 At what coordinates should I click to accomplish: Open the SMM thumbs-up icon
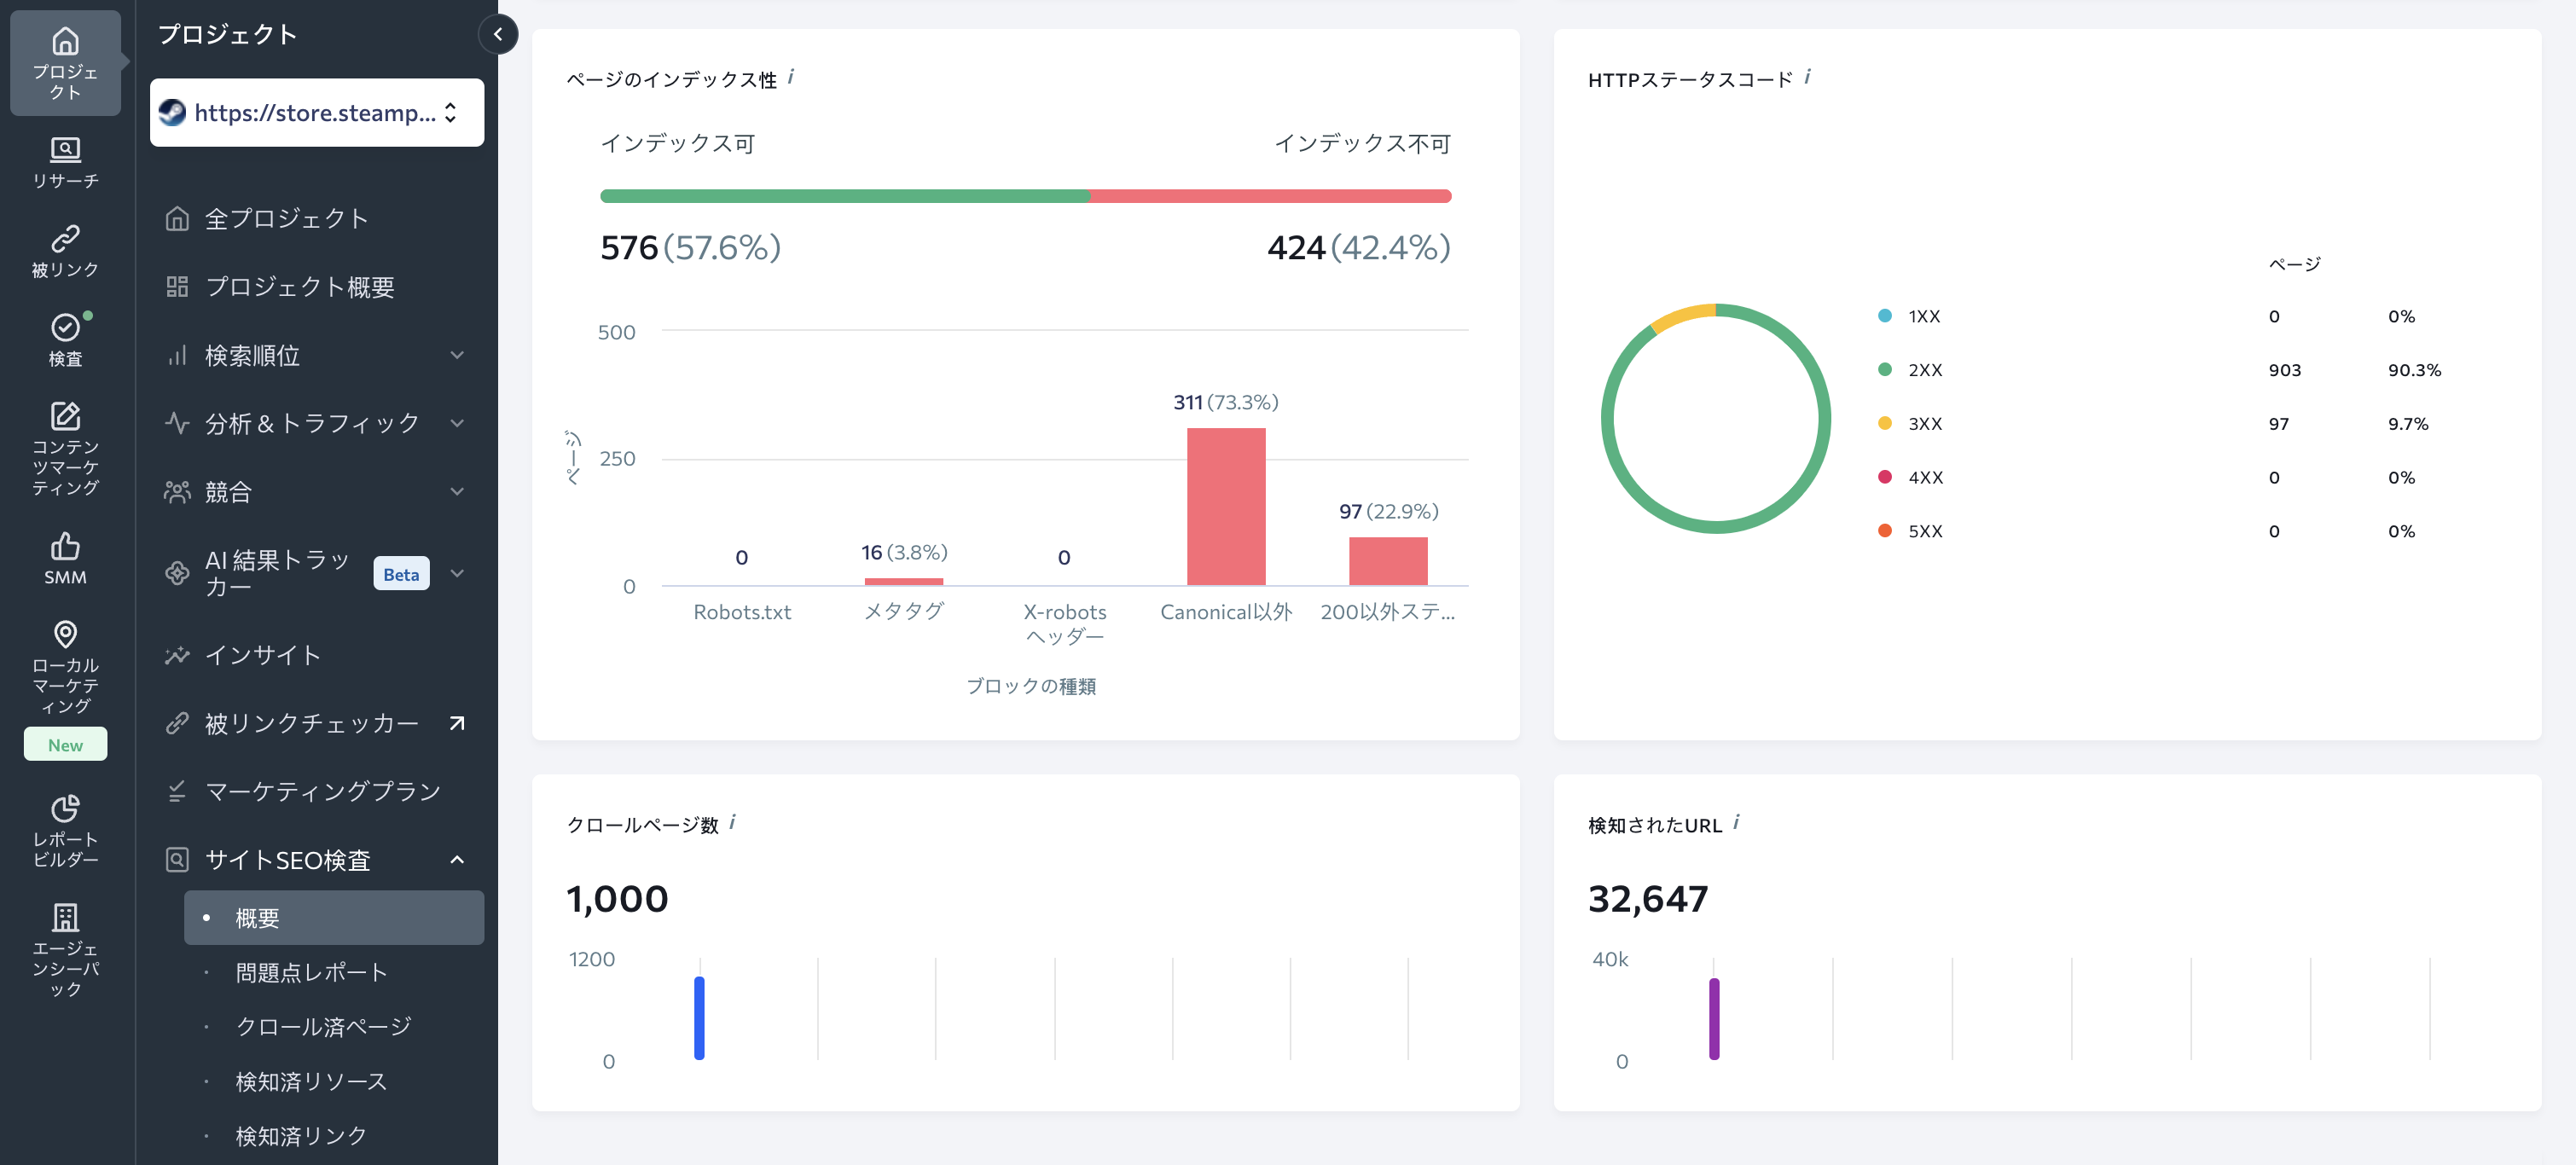click(65, 546)
